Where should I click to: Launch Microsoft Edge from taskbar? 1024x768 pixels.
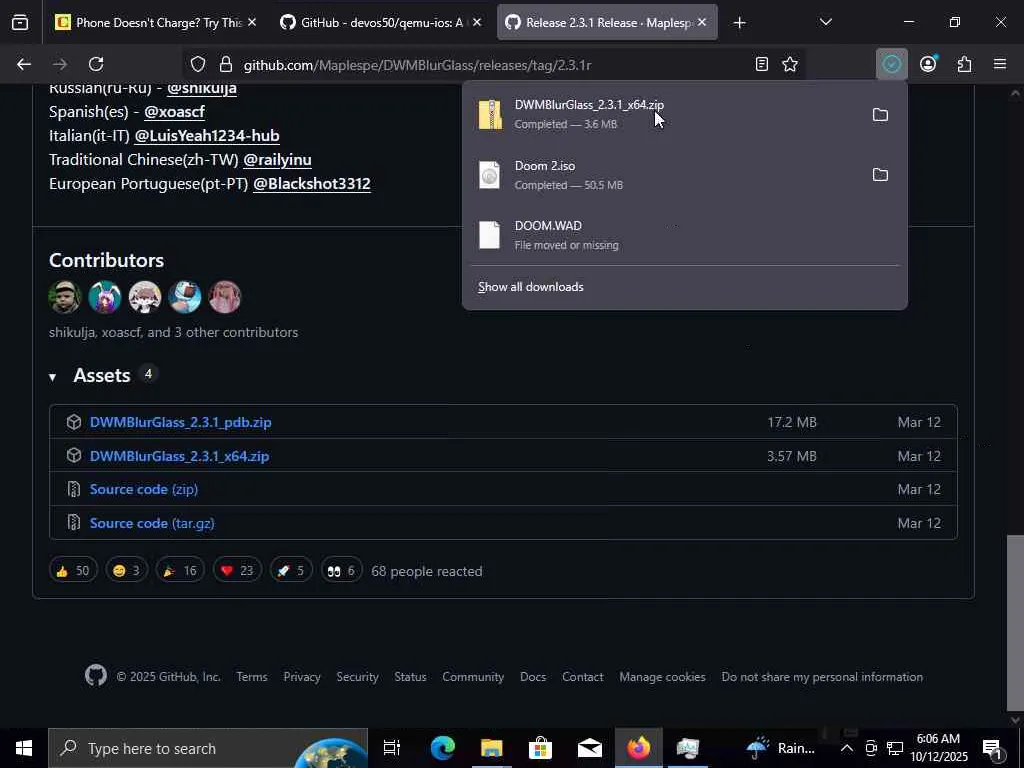[442, 748]
